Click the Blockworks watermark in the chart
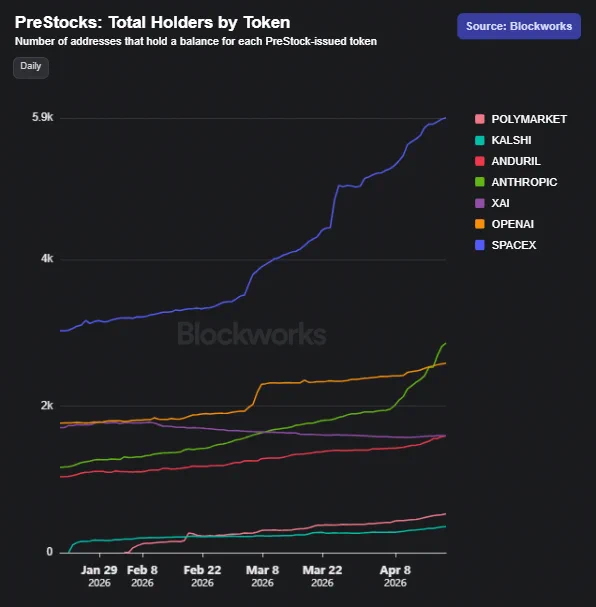596x607 pixels. (252, 333)
